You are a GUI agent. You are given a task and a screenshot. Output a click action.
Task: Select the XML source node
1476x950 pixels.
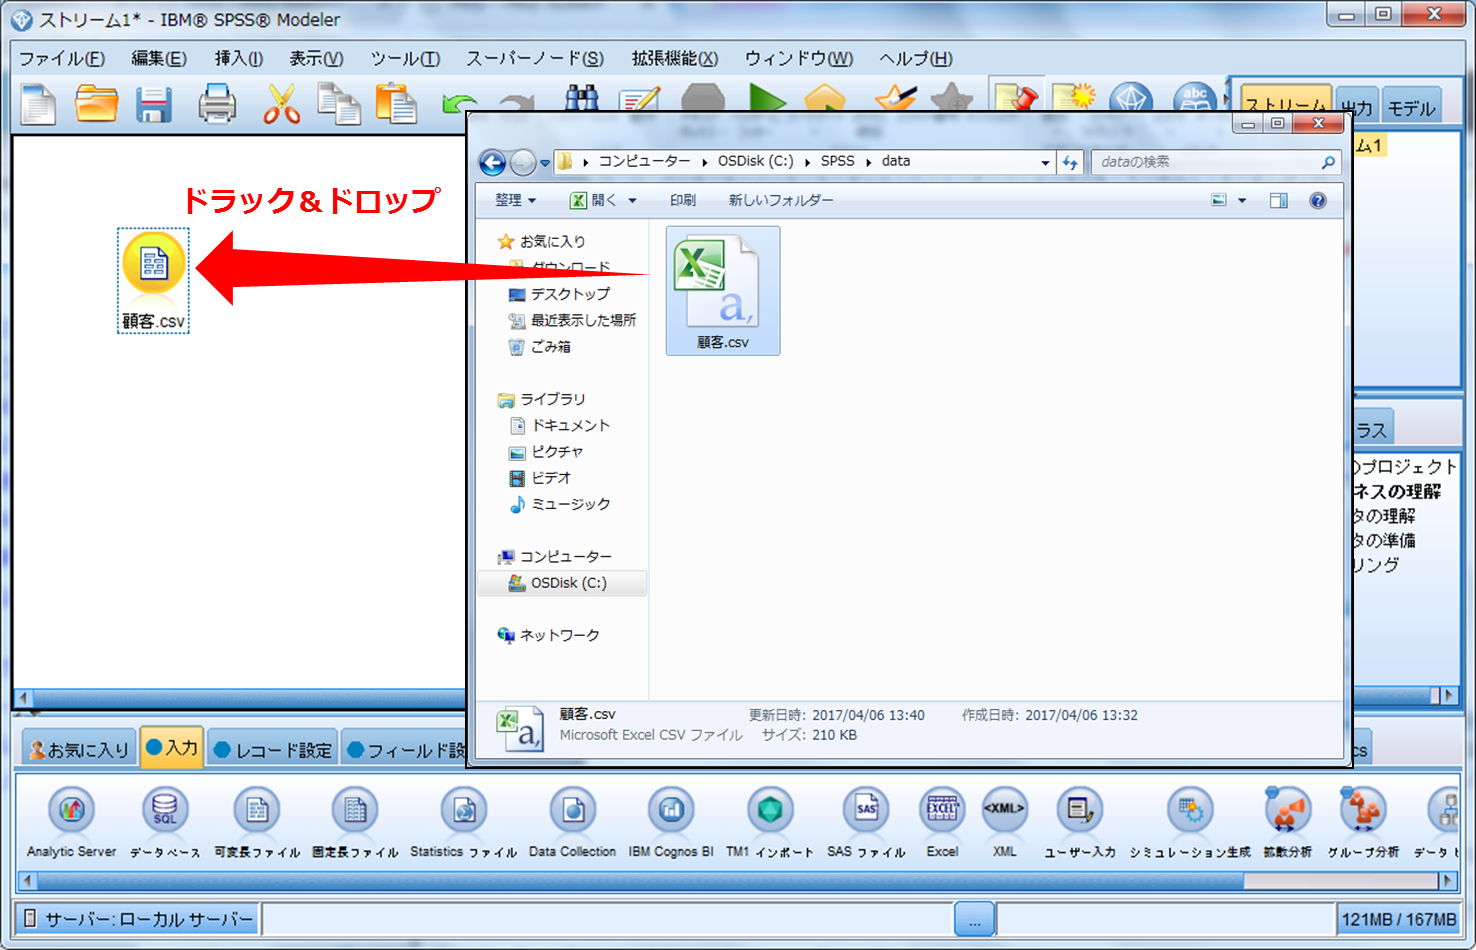[1004, 822]
